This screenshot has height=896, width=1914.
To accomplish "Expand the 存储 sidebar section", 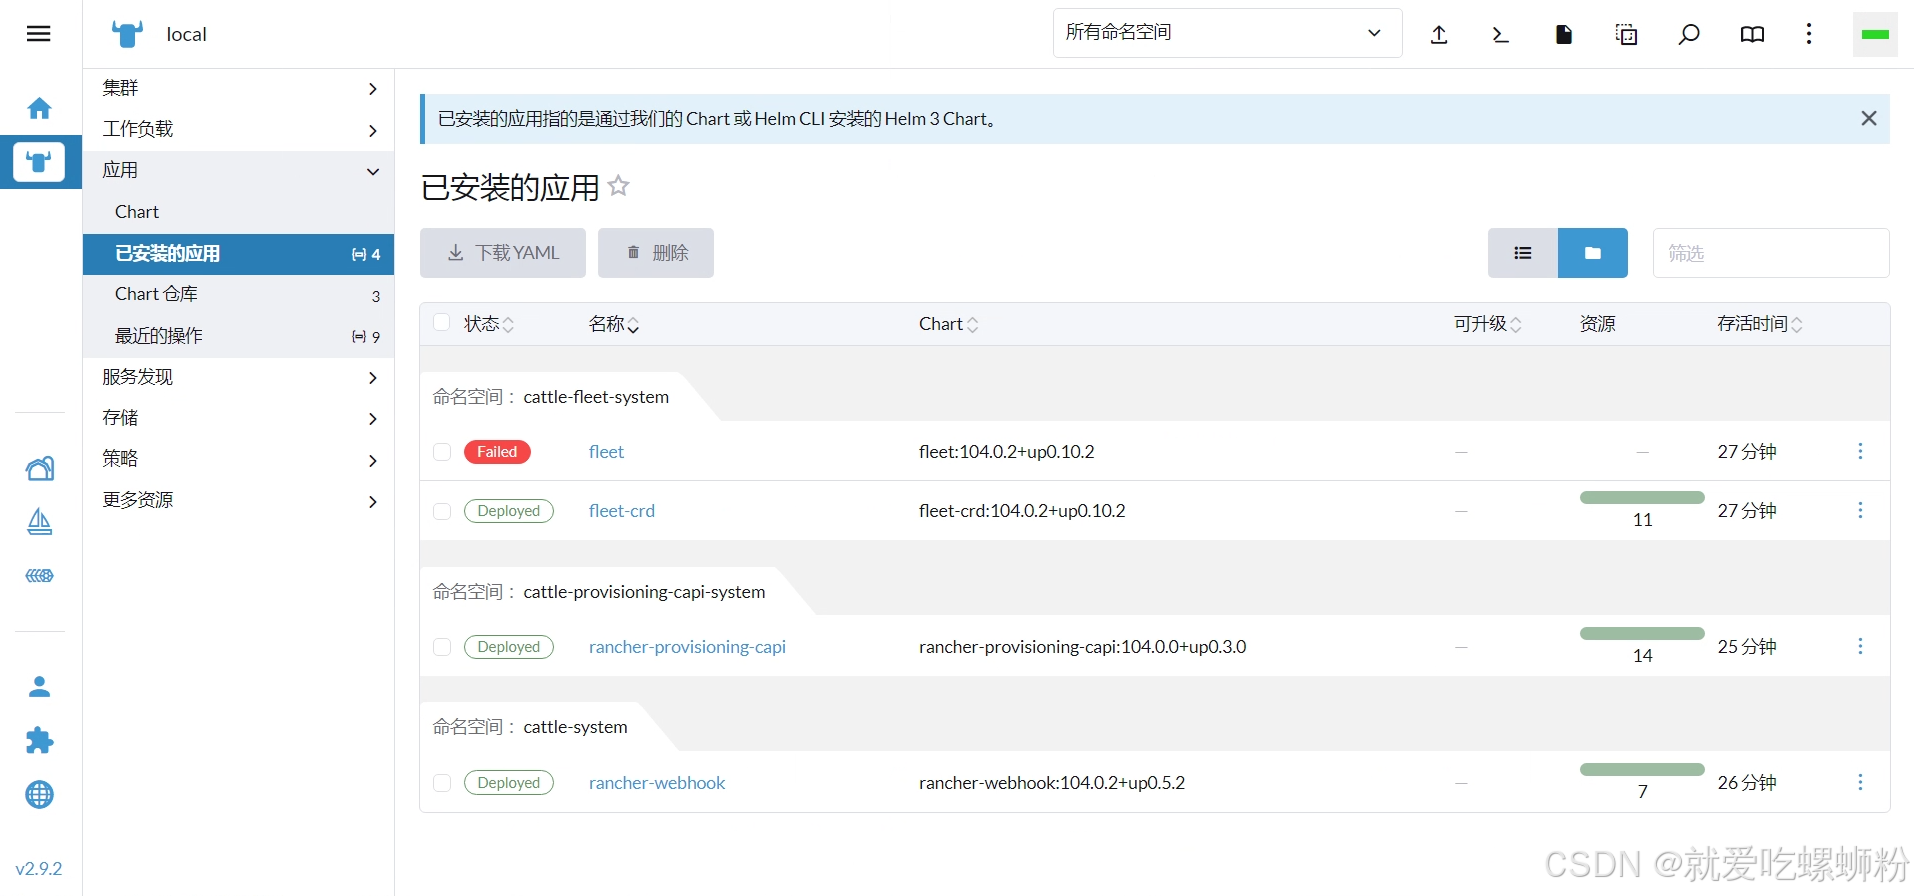I will point(239,418).
